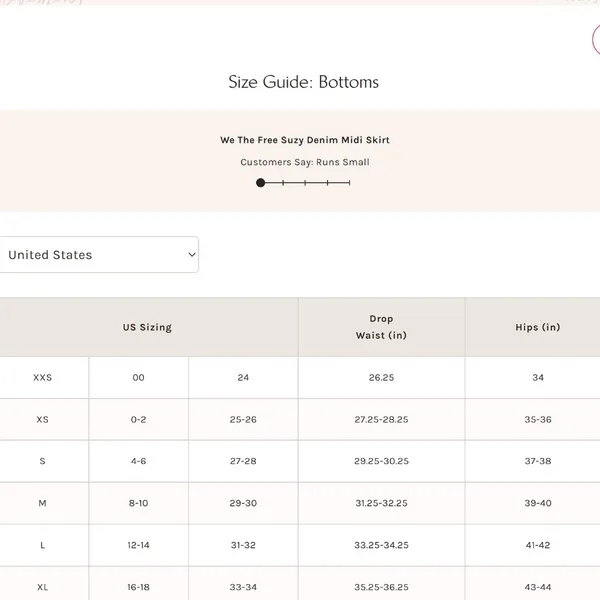Select the L size cell
600x600 pixels.
(x=42, y=545)
